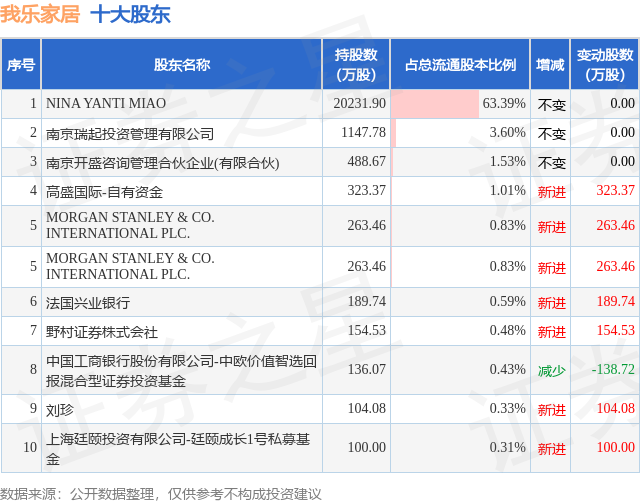
Task: Select the 序号 column header
Action: [x=21, y=65]
